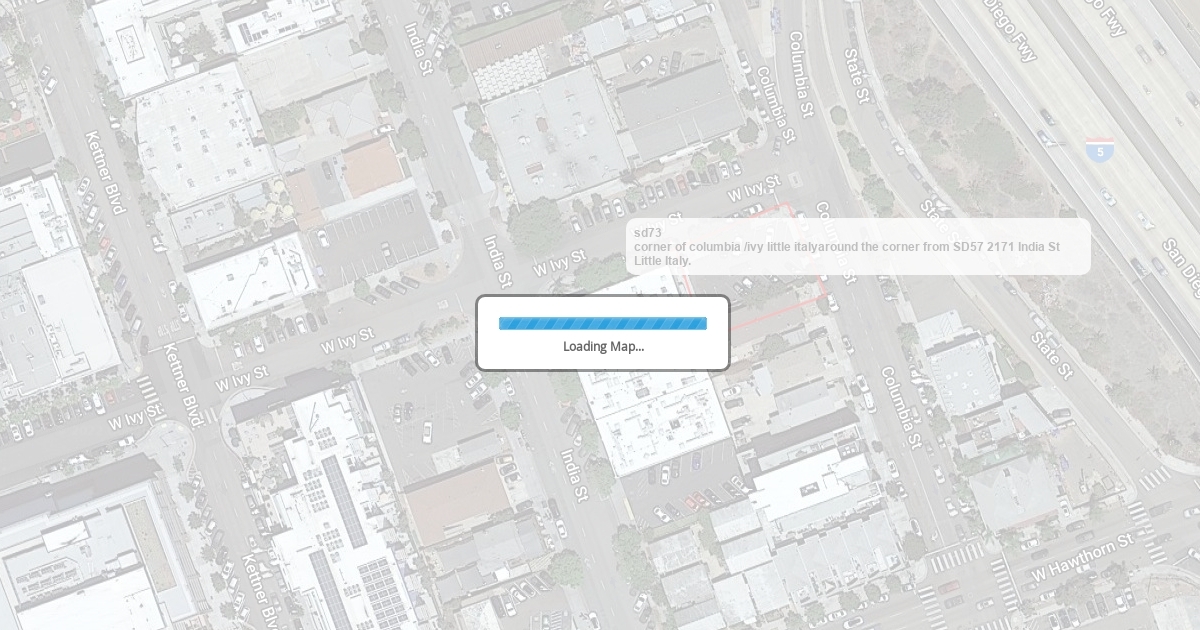Click the W Hawthorn St street label
The width and height of the screenshot is (1200, 630).
coord(1082,557)
